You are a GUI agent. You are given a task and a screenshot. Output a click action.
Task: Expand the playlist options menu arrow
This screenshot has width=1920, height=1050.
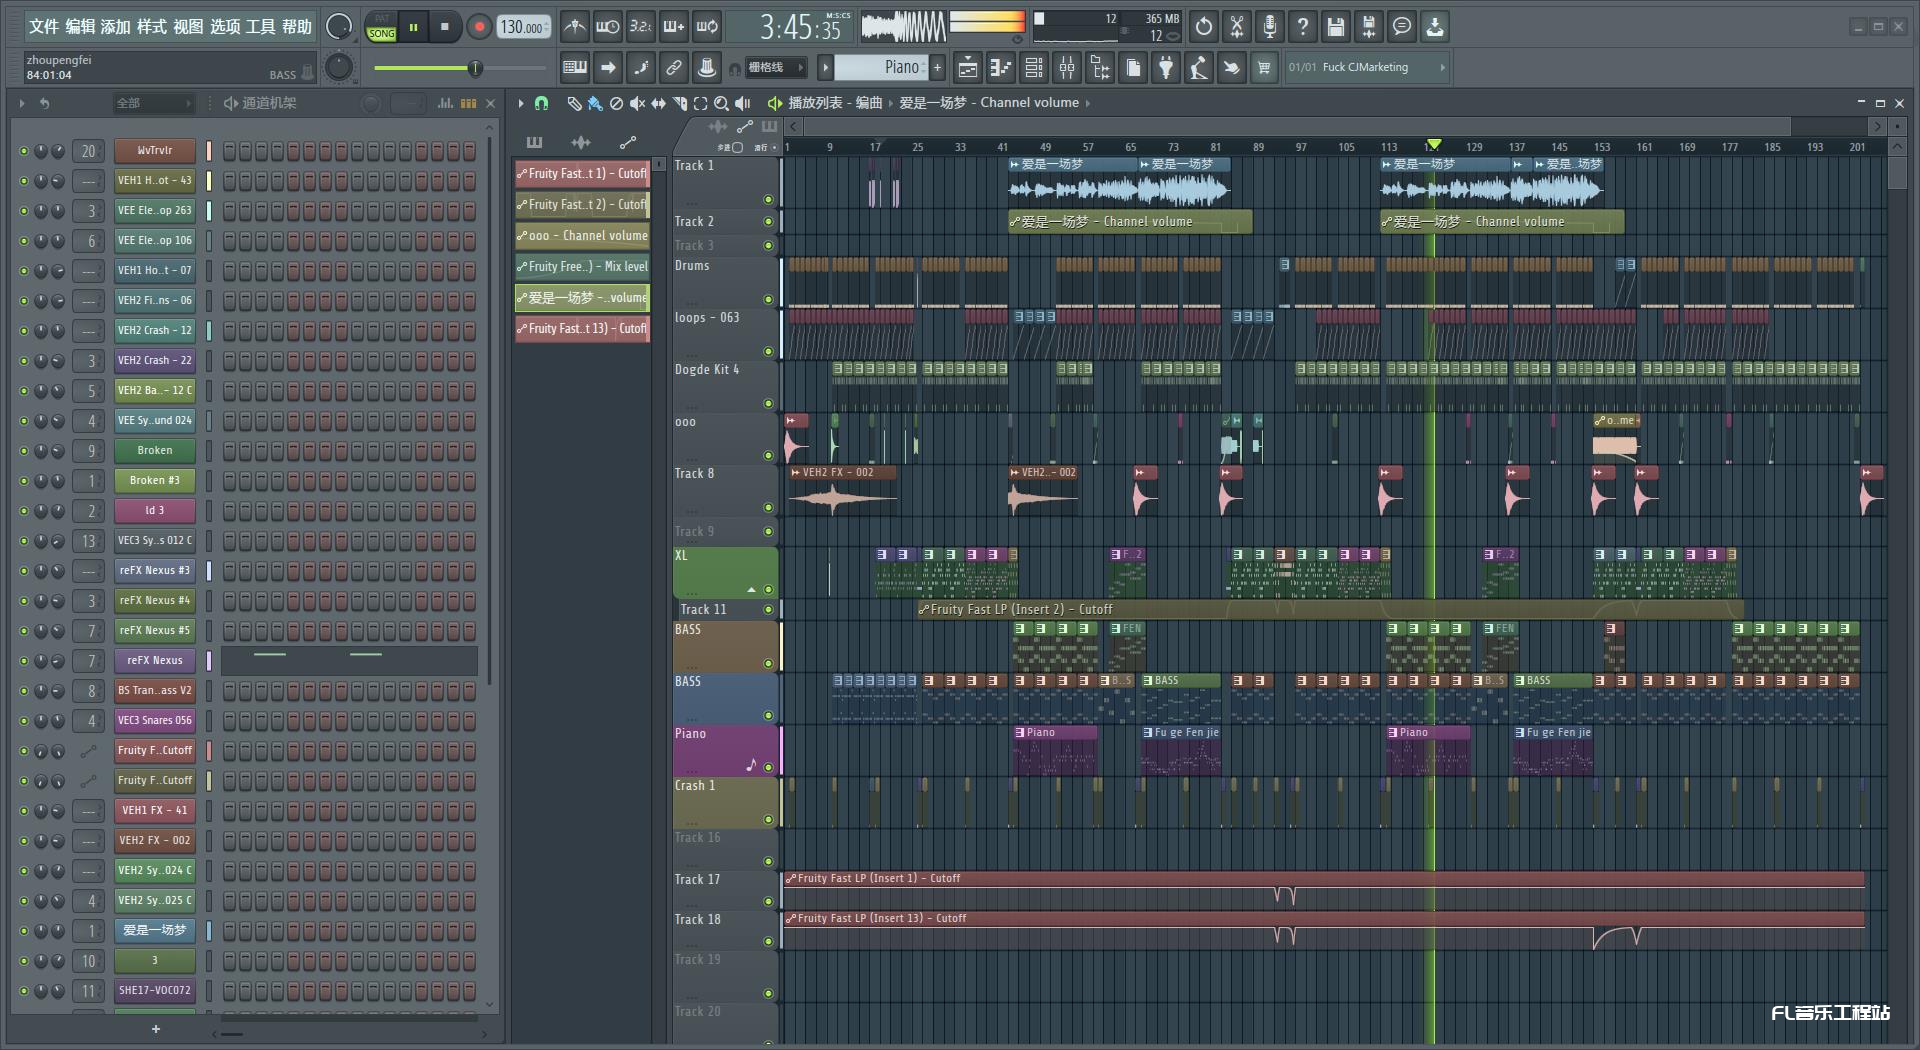pos(521,103)
